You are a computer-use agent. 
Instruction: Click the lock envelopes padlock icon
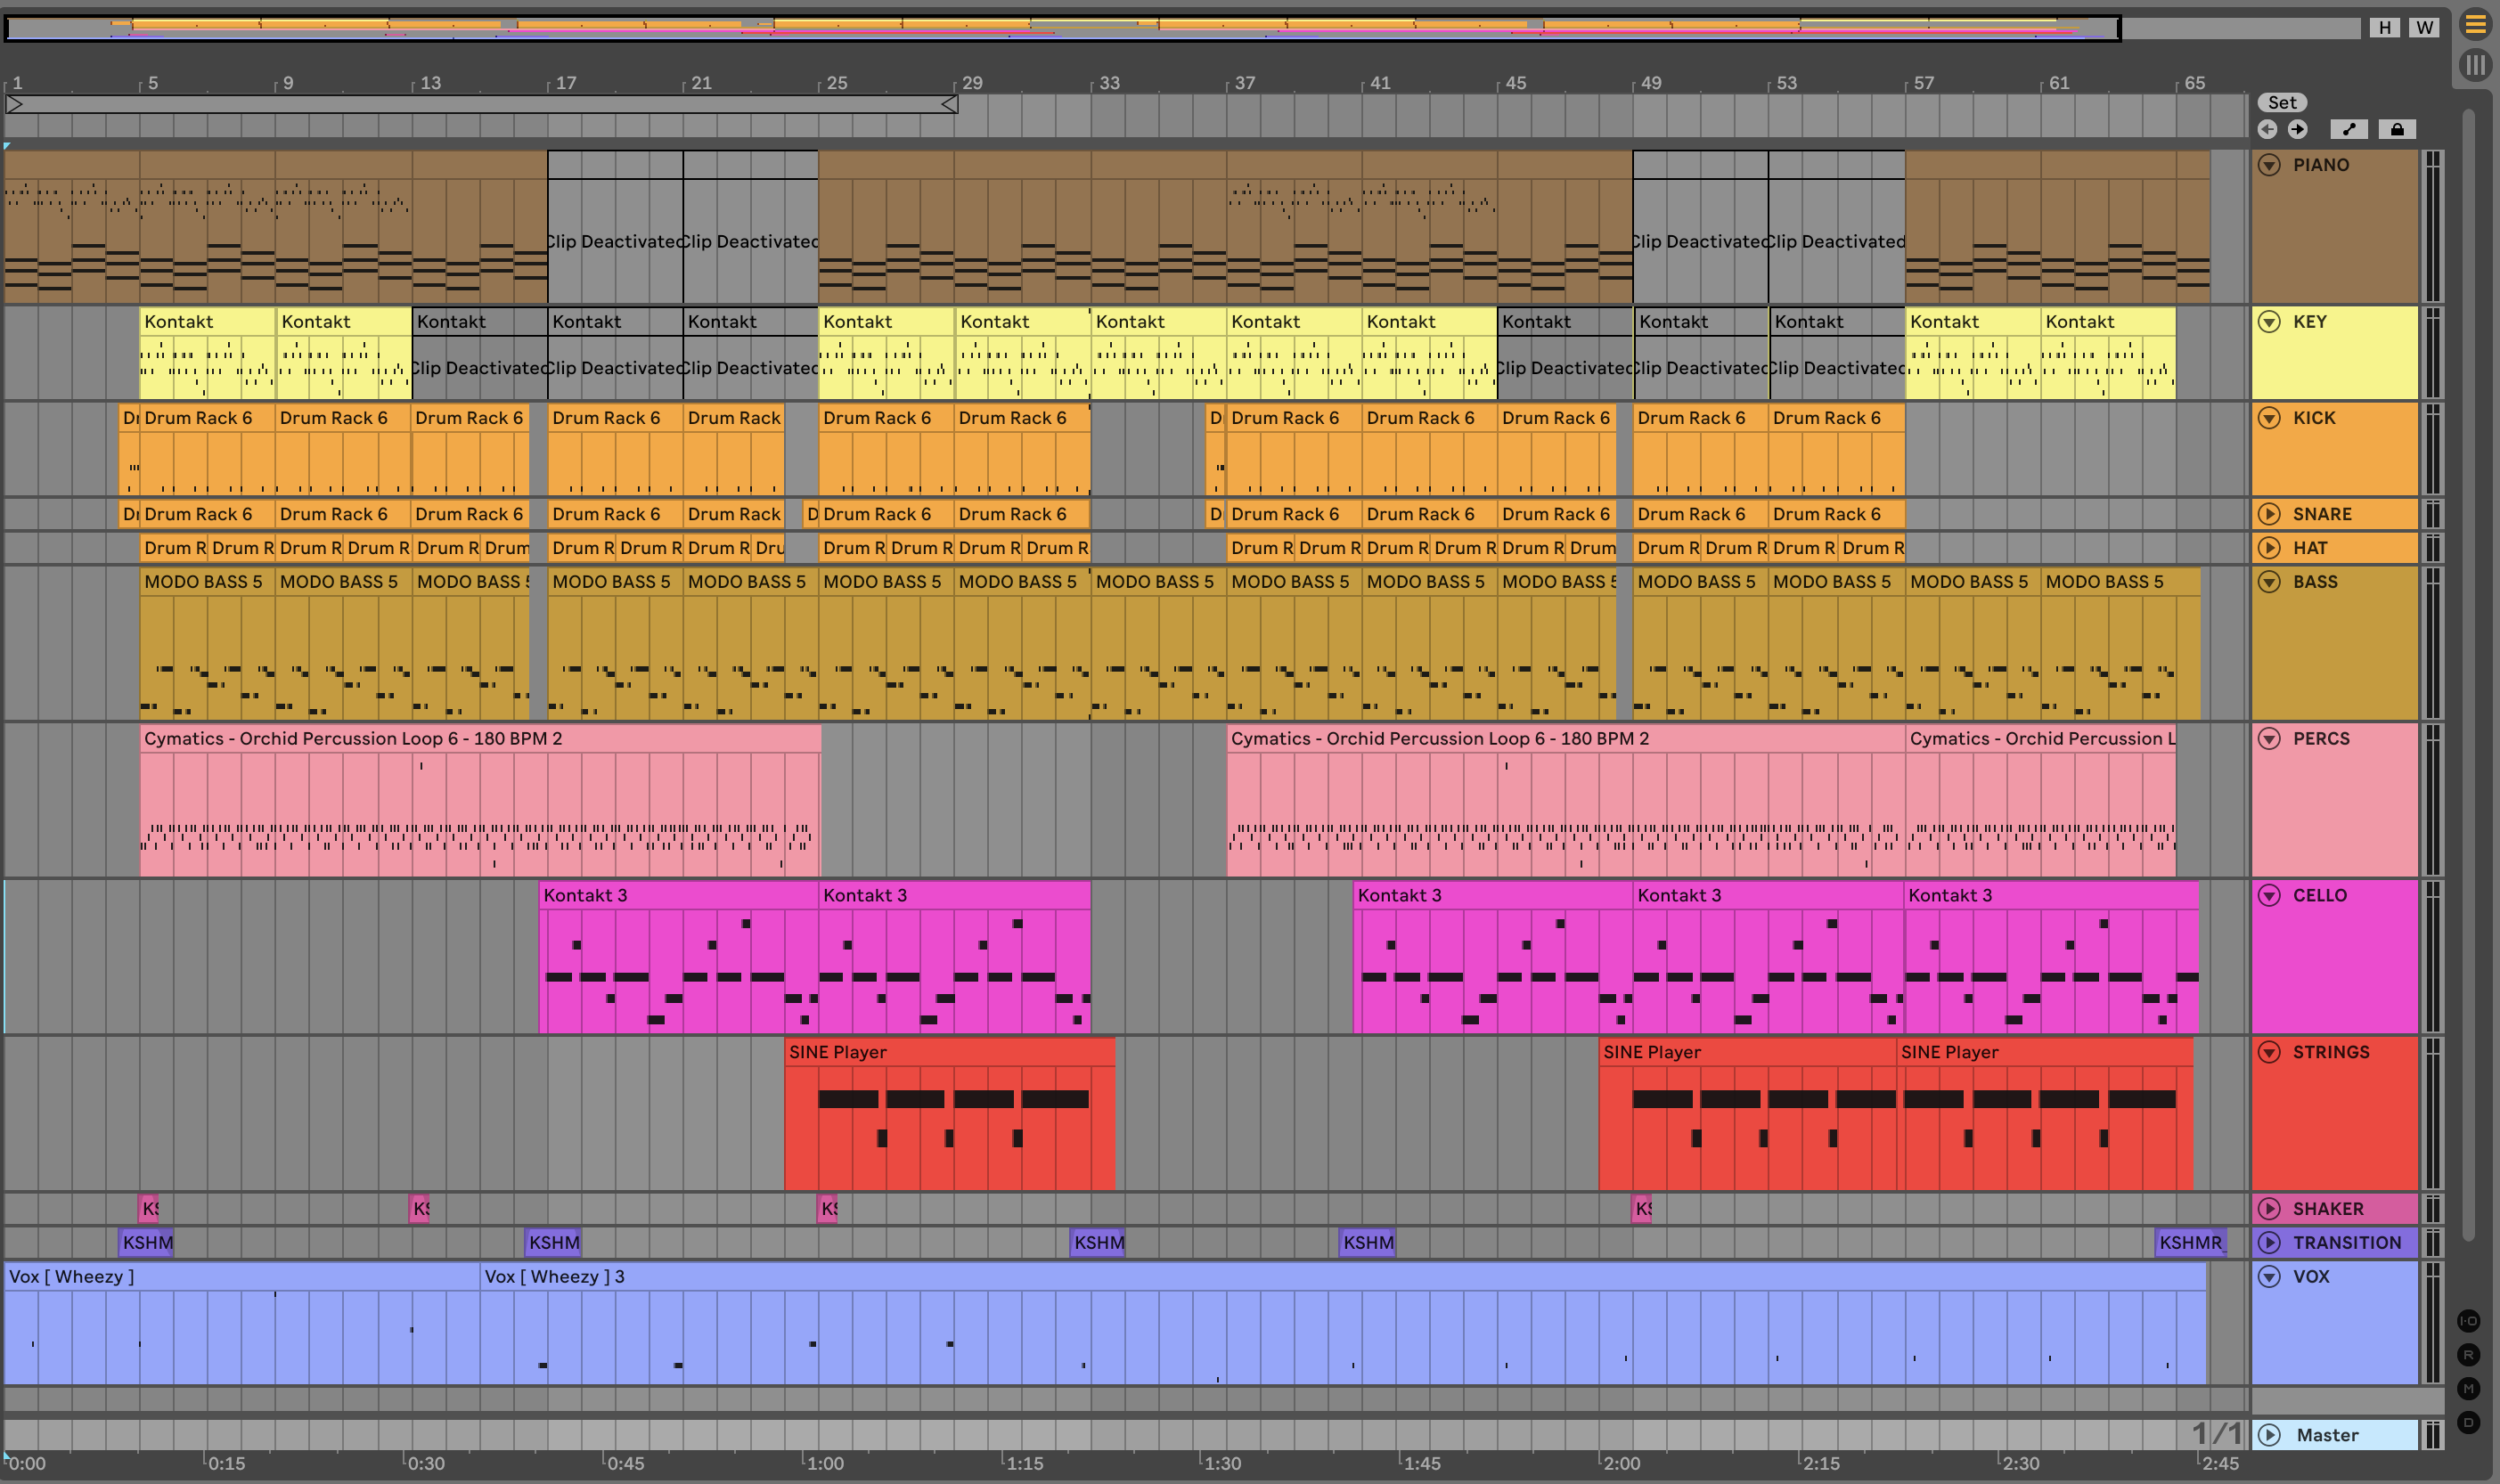(2397, 129)
